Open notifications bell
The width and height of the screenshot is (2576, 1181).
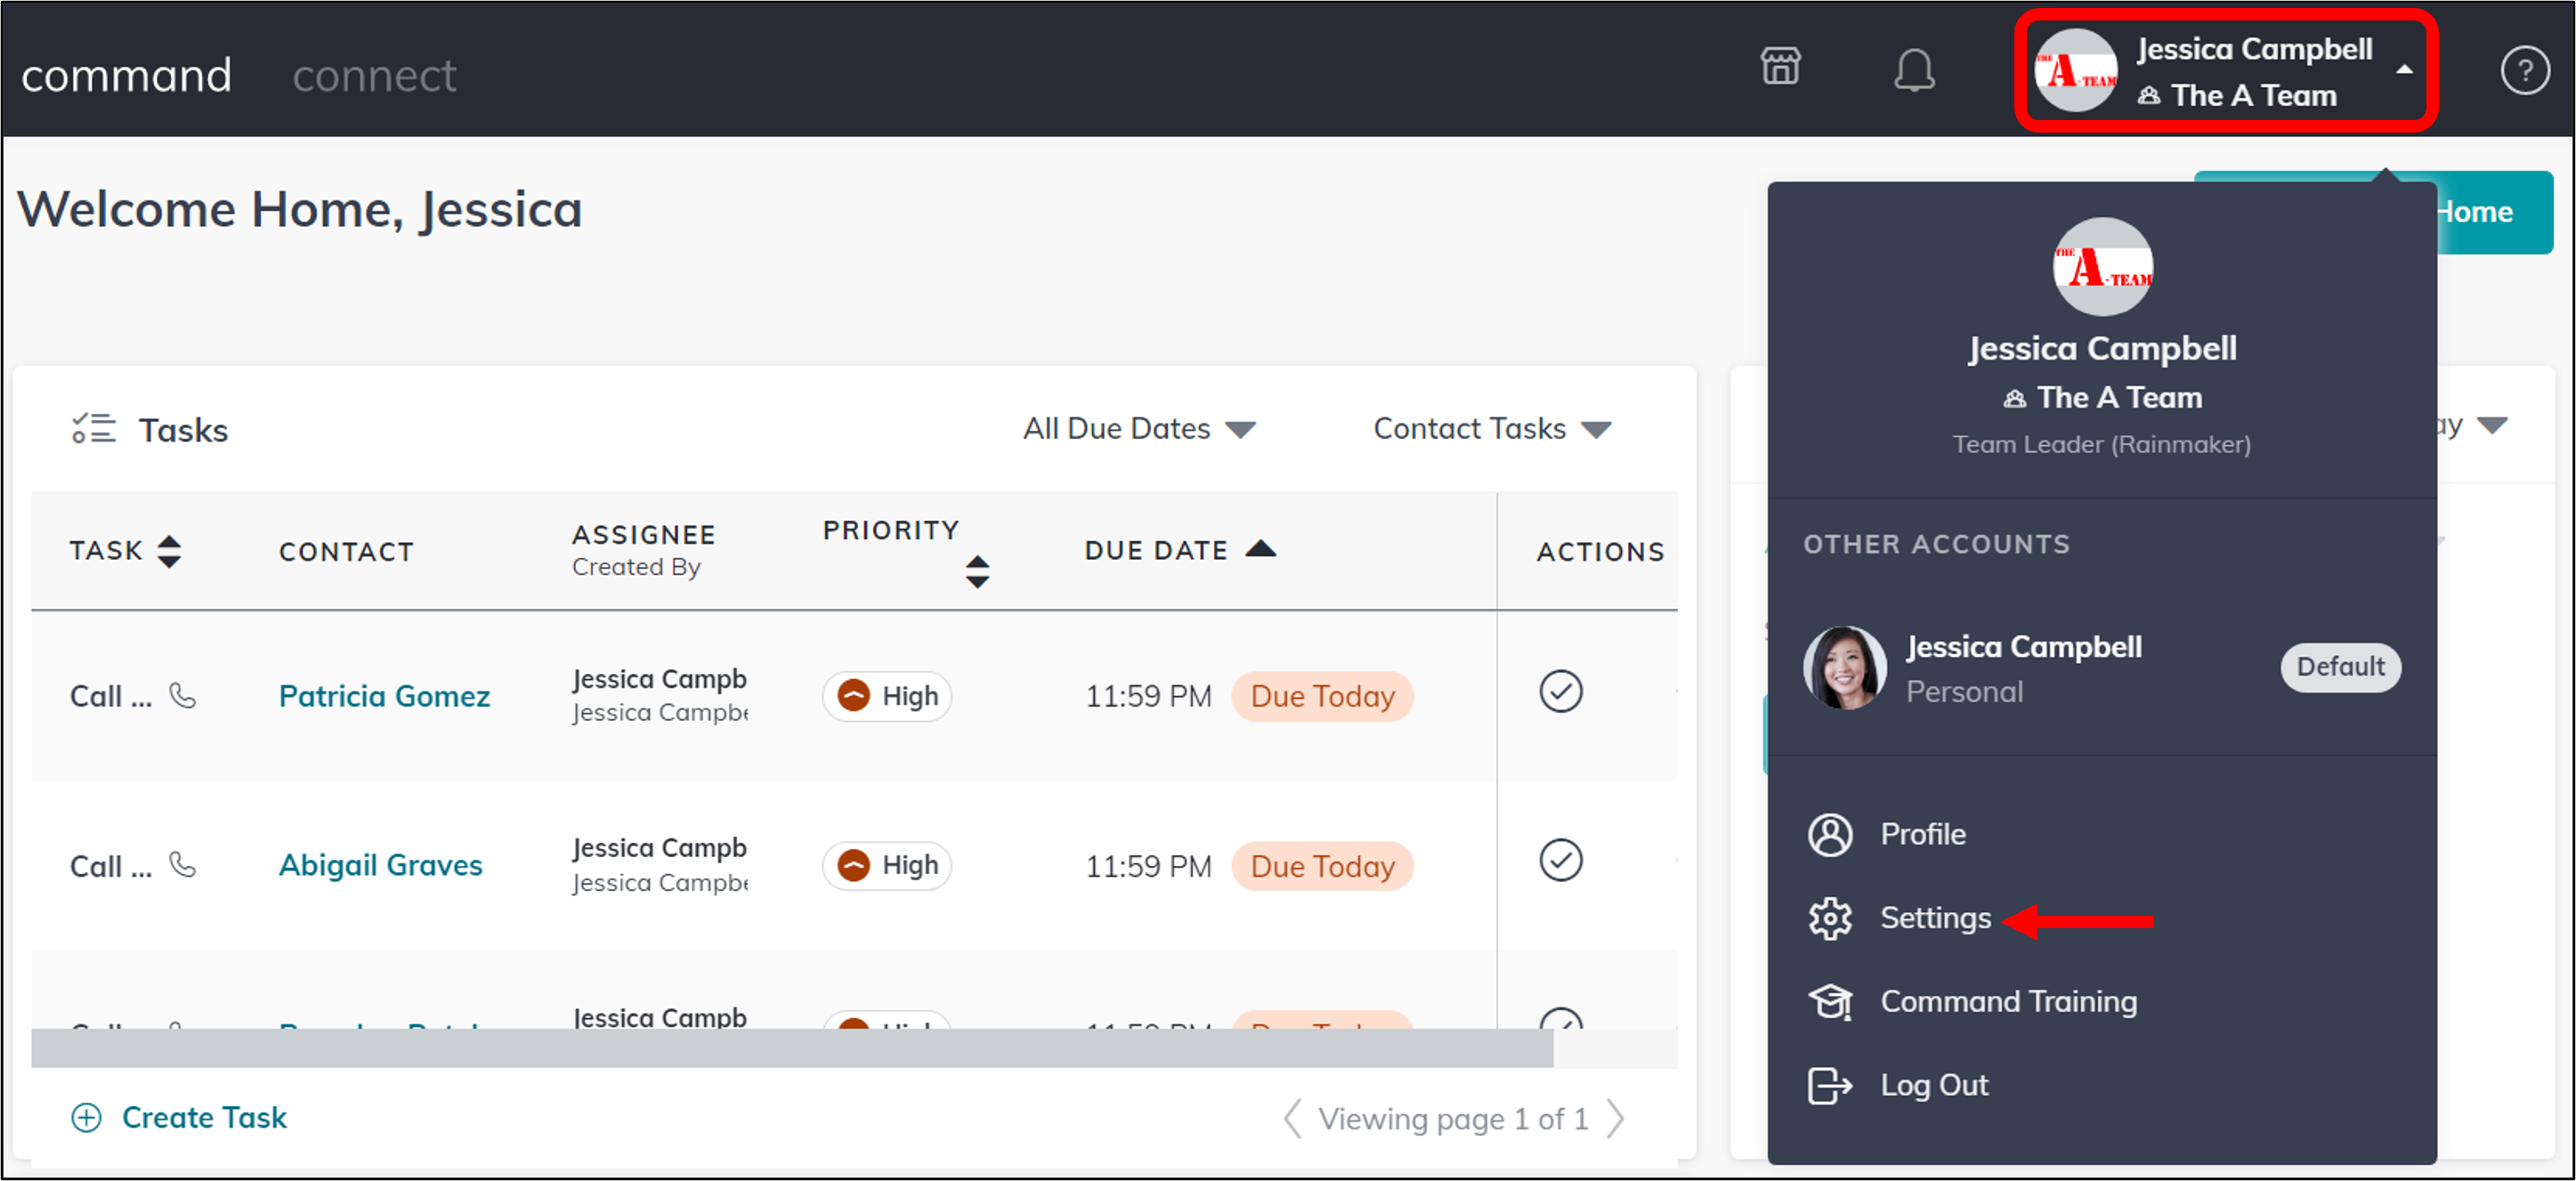coord(1913,70)
